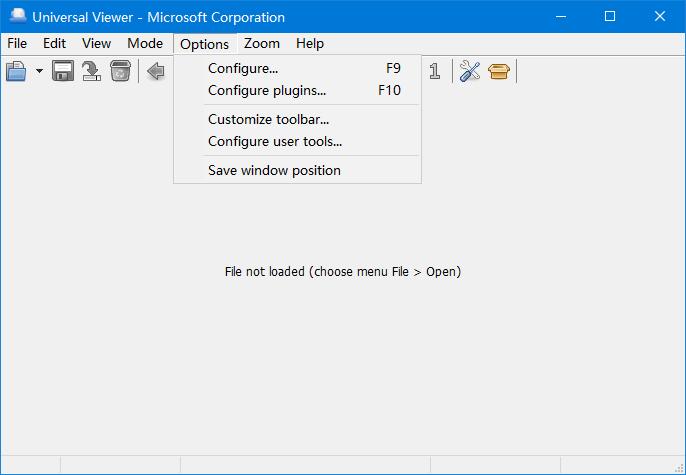Close the Options menu
The height and width of the screenshot is (475, 686).
pyautogui.click(x=204, y=44)
